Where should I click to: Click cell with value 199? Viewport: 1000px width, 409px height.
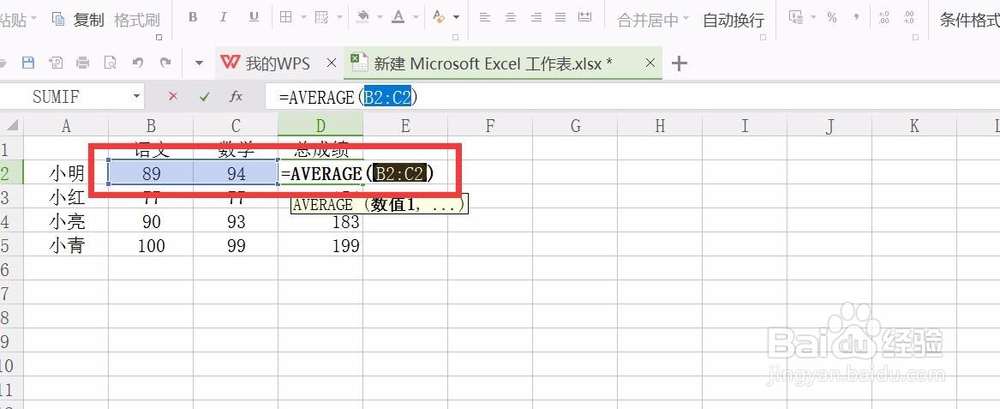point(320,246)
